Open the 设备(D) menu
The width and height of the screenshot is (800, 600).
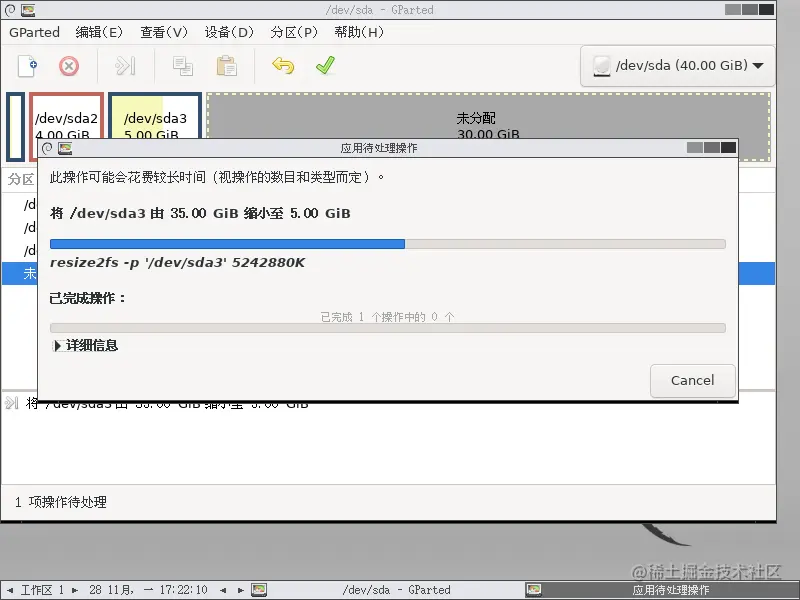pos(229,32)
